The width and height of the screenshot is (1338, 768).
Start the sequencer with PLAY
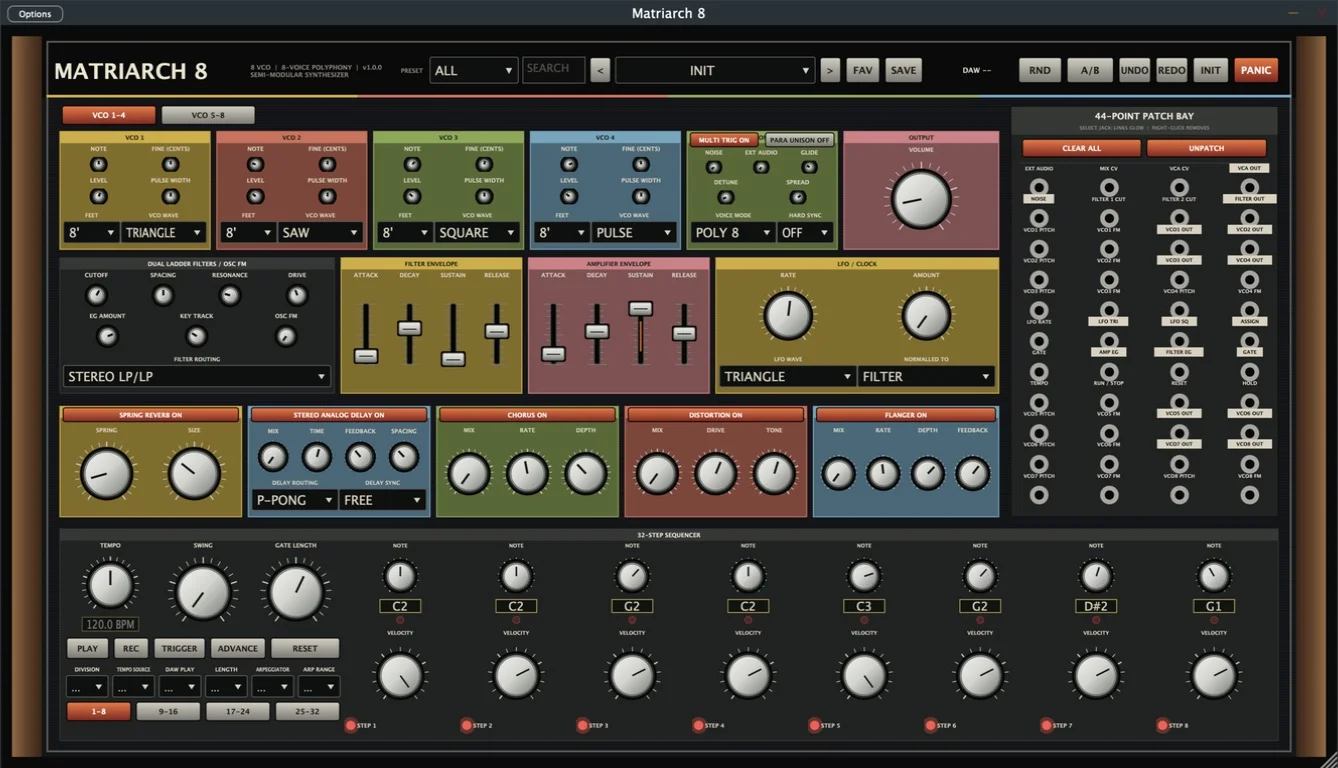click(88, 648)
